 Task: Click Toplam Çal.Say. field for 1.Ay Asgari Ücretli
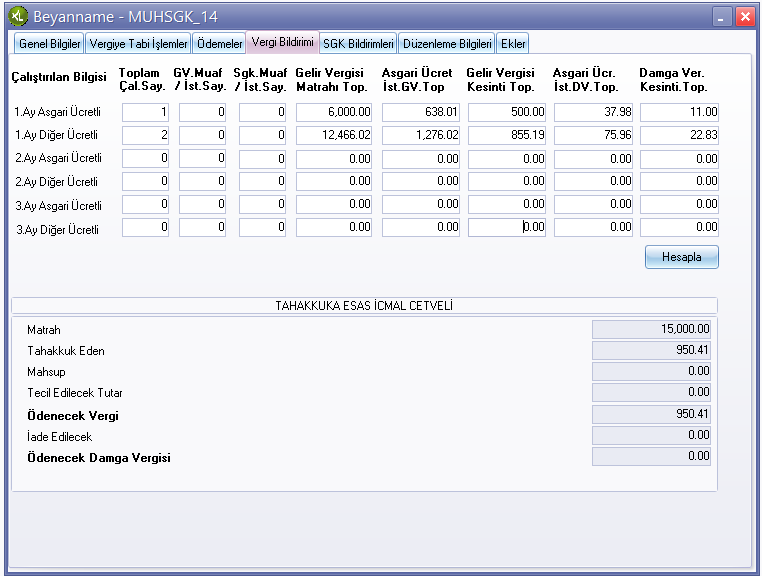146,112
